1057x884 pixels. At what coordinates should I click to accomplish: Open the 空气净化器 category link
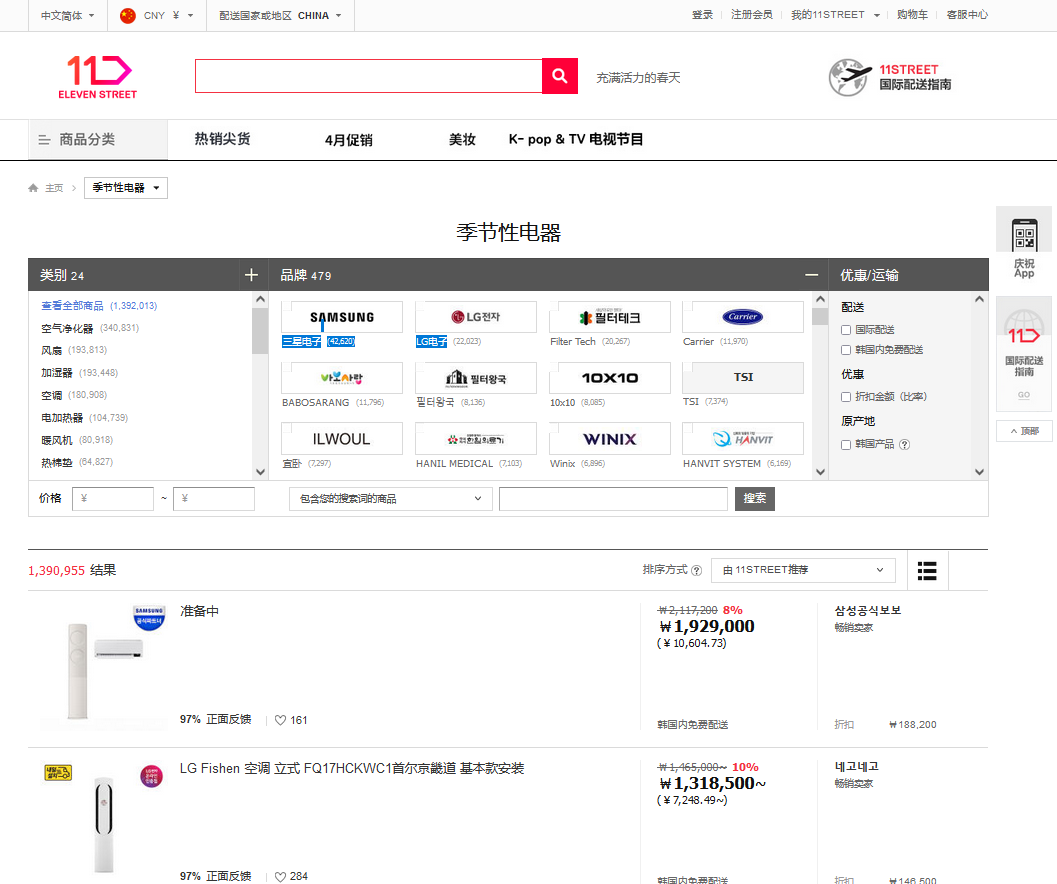click(x=67, y=328)
